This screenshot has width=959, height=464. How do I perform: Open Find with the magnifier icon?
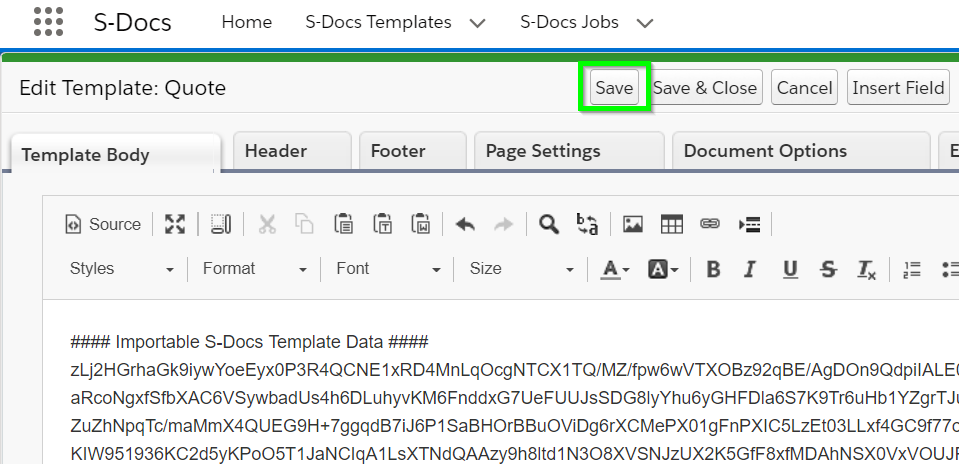click(549, 224)
